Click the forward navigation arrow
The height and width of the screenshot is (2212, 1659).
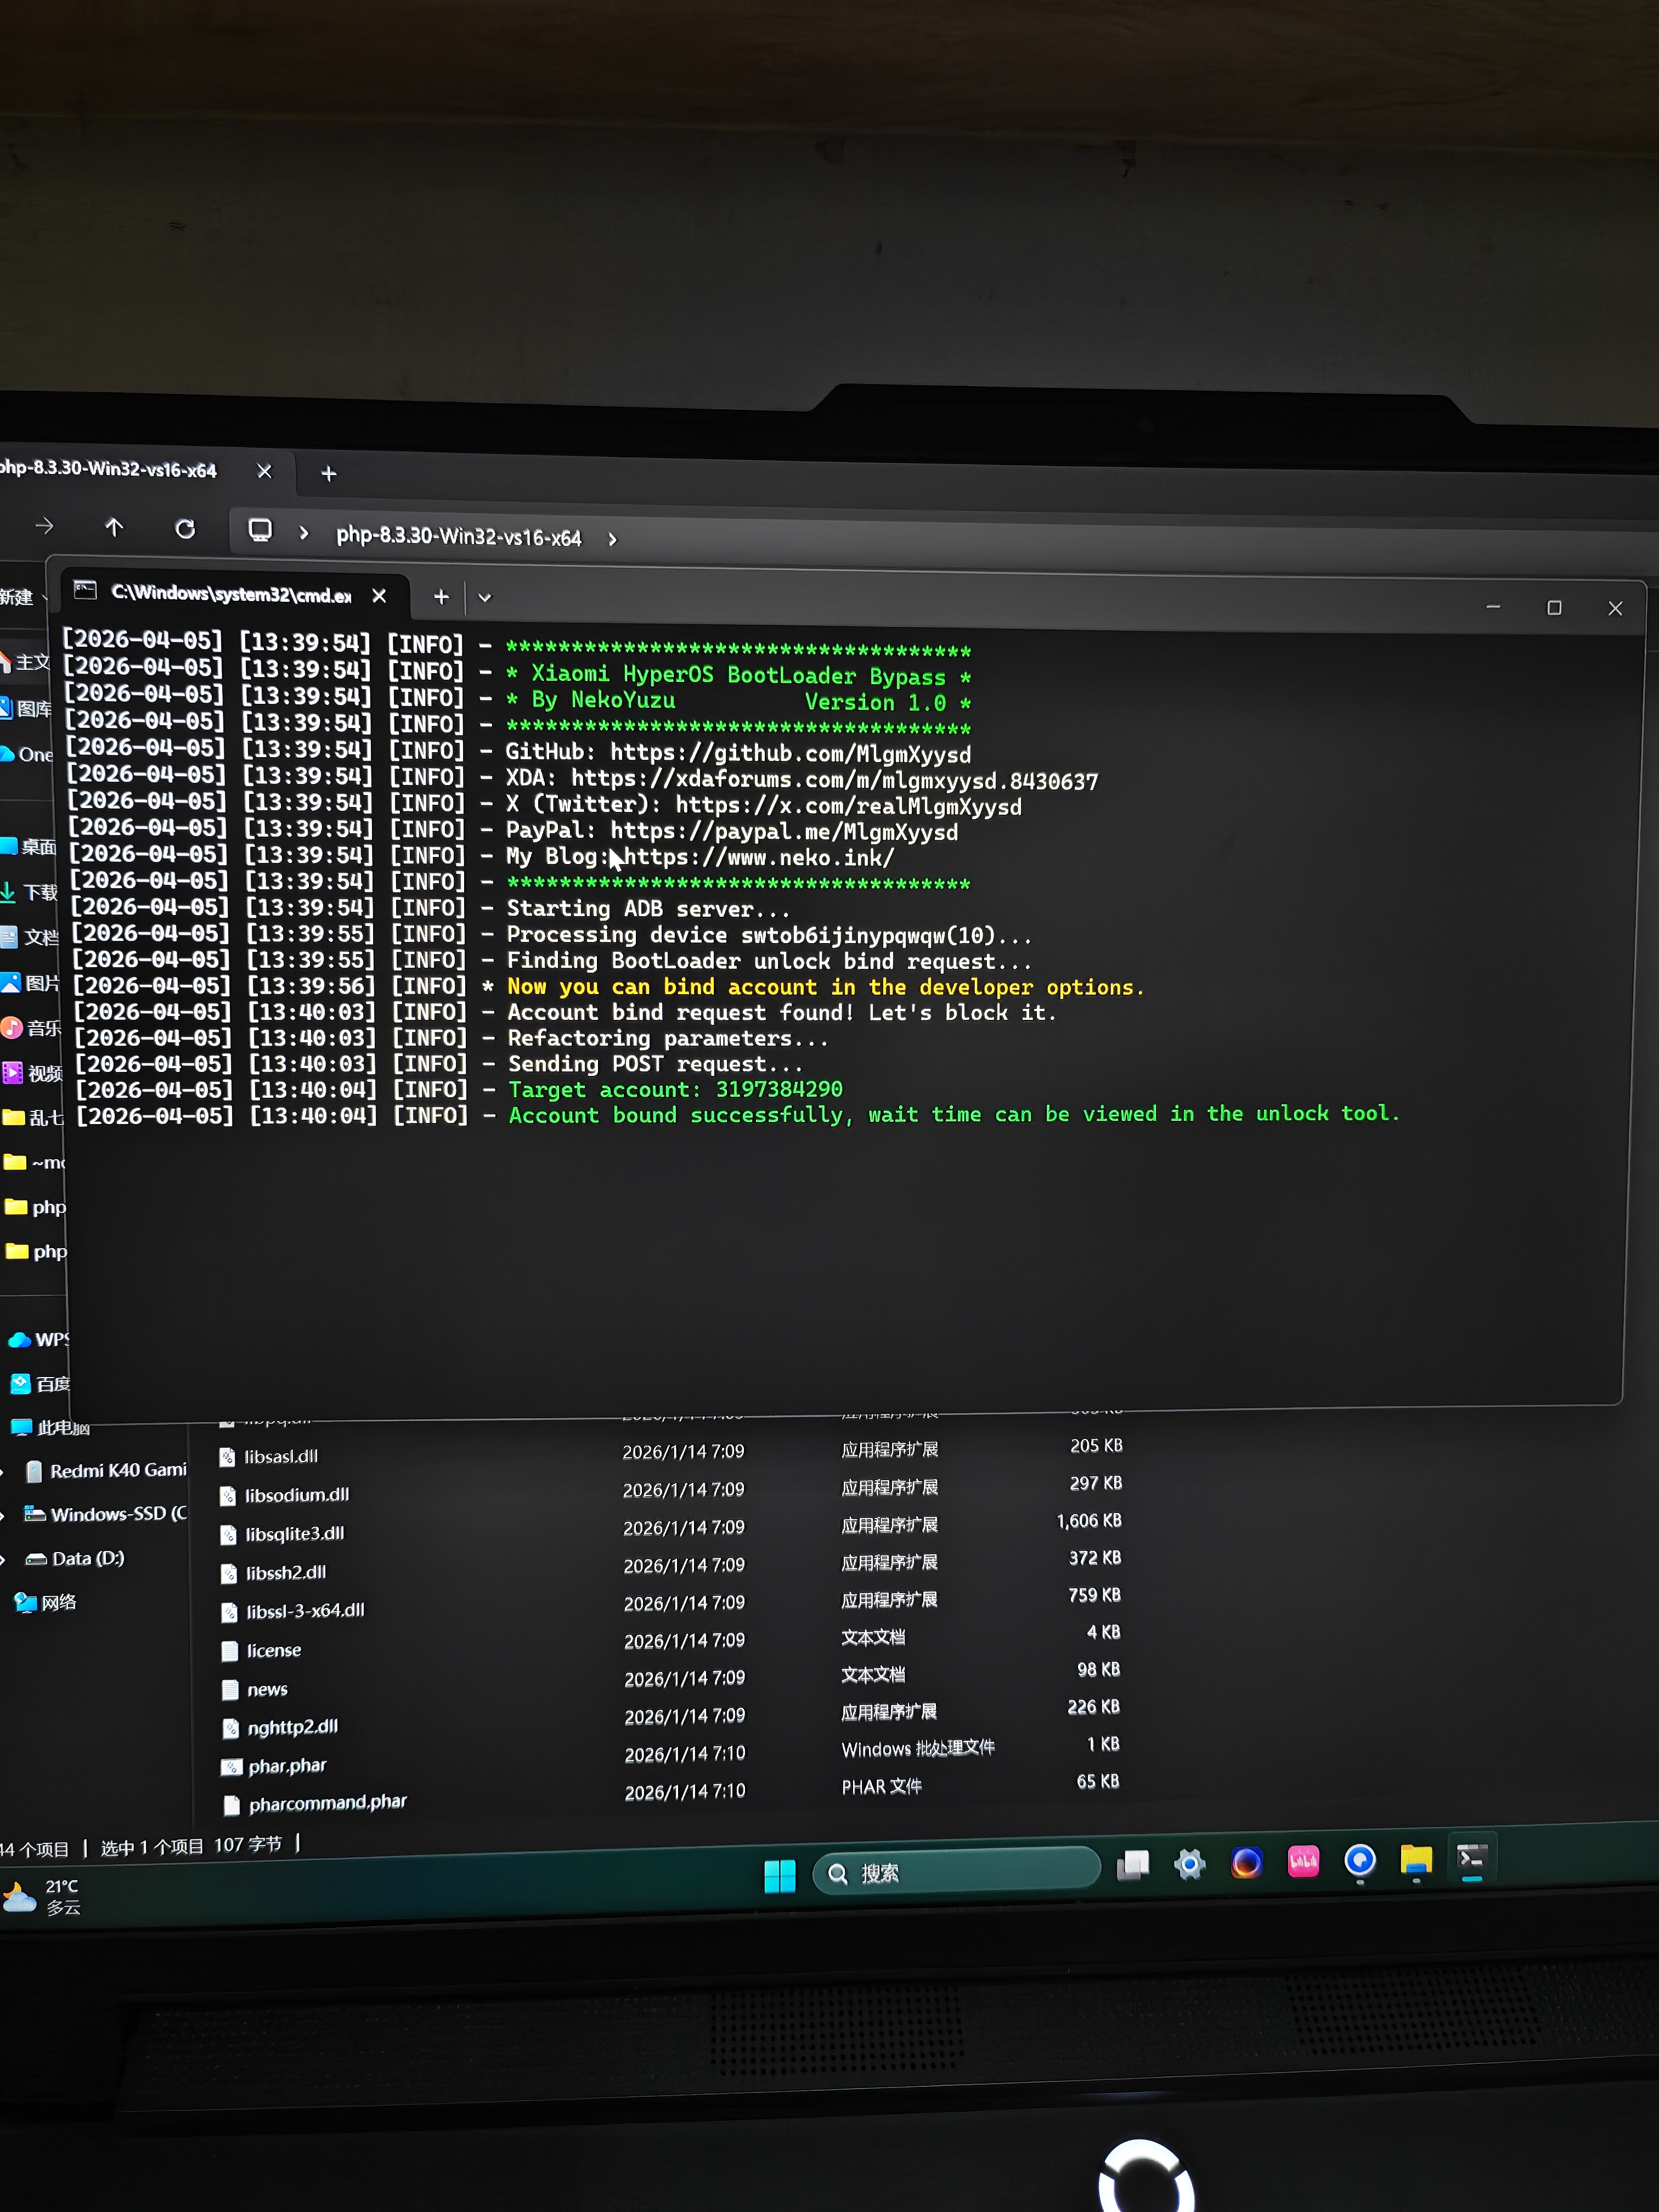pos(44,525)
